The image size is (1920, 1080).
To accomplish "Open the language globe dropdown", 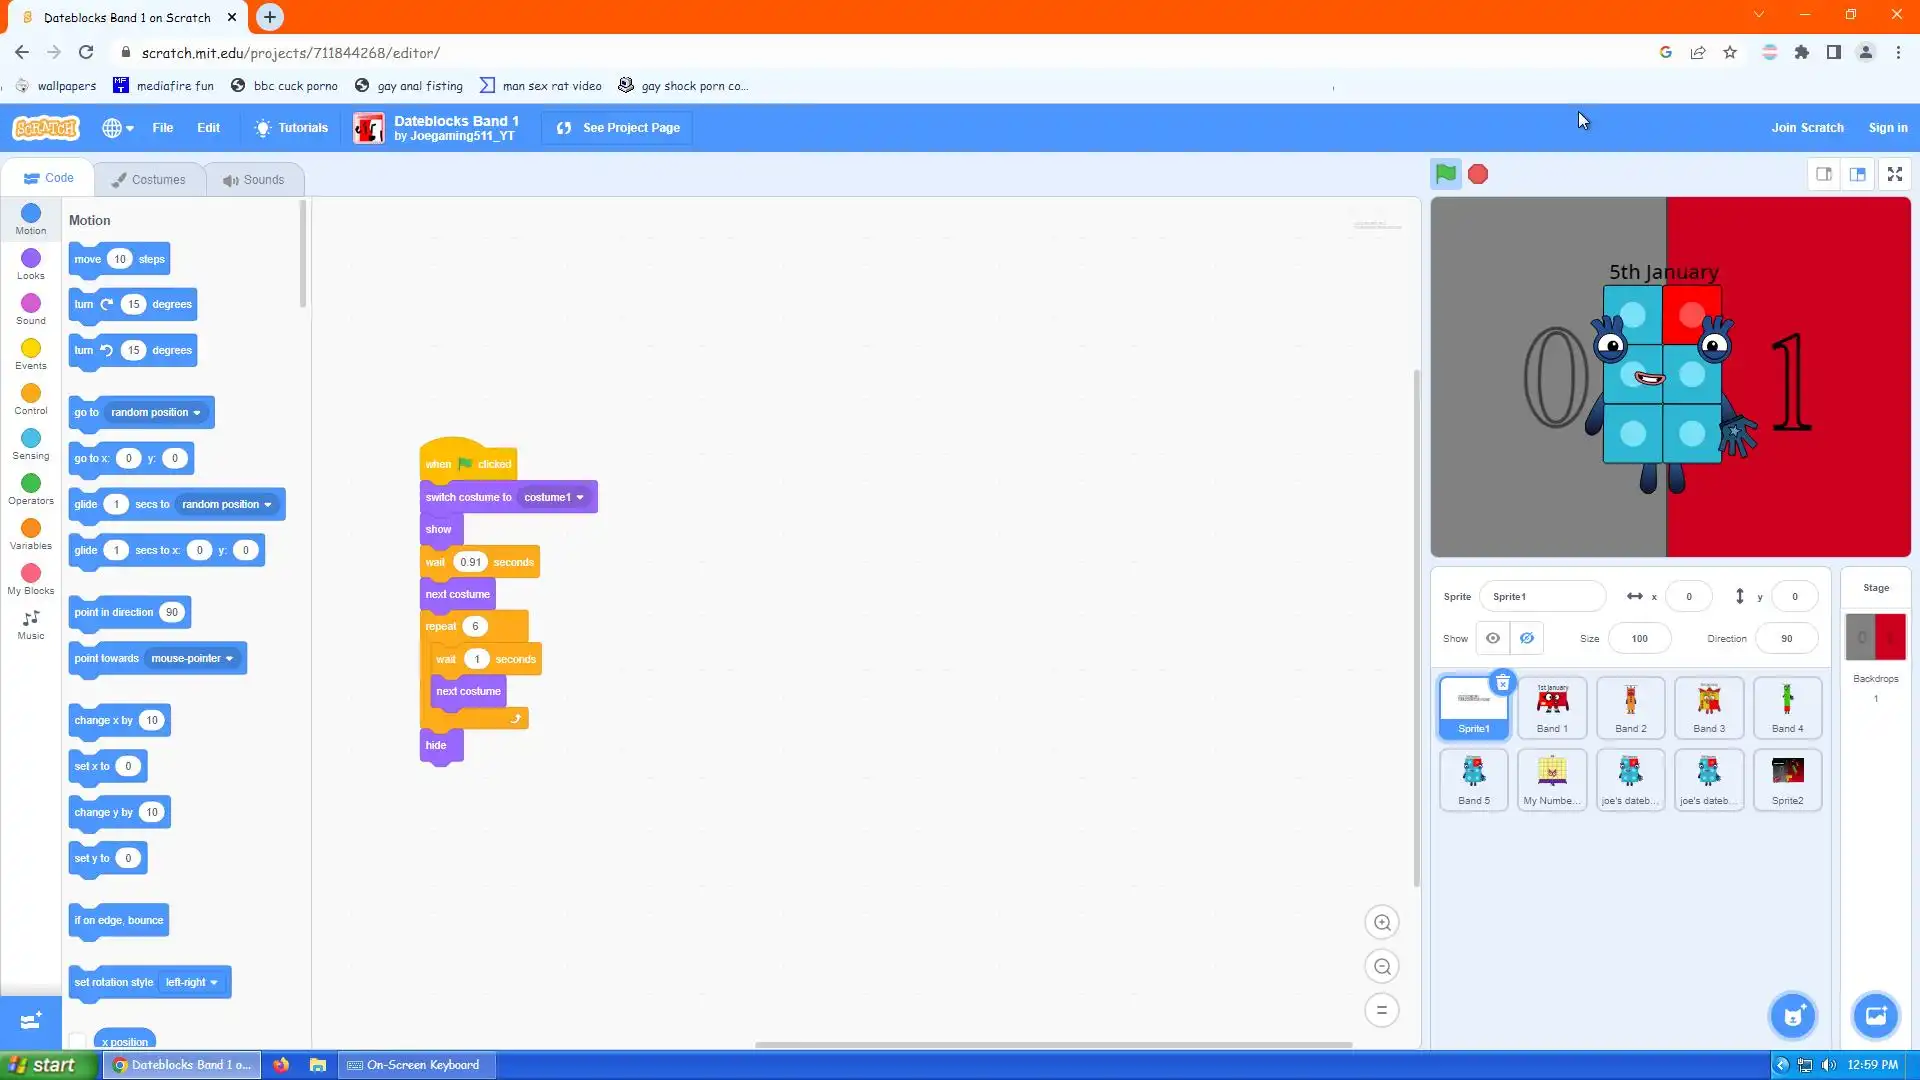I will [117, 128].
